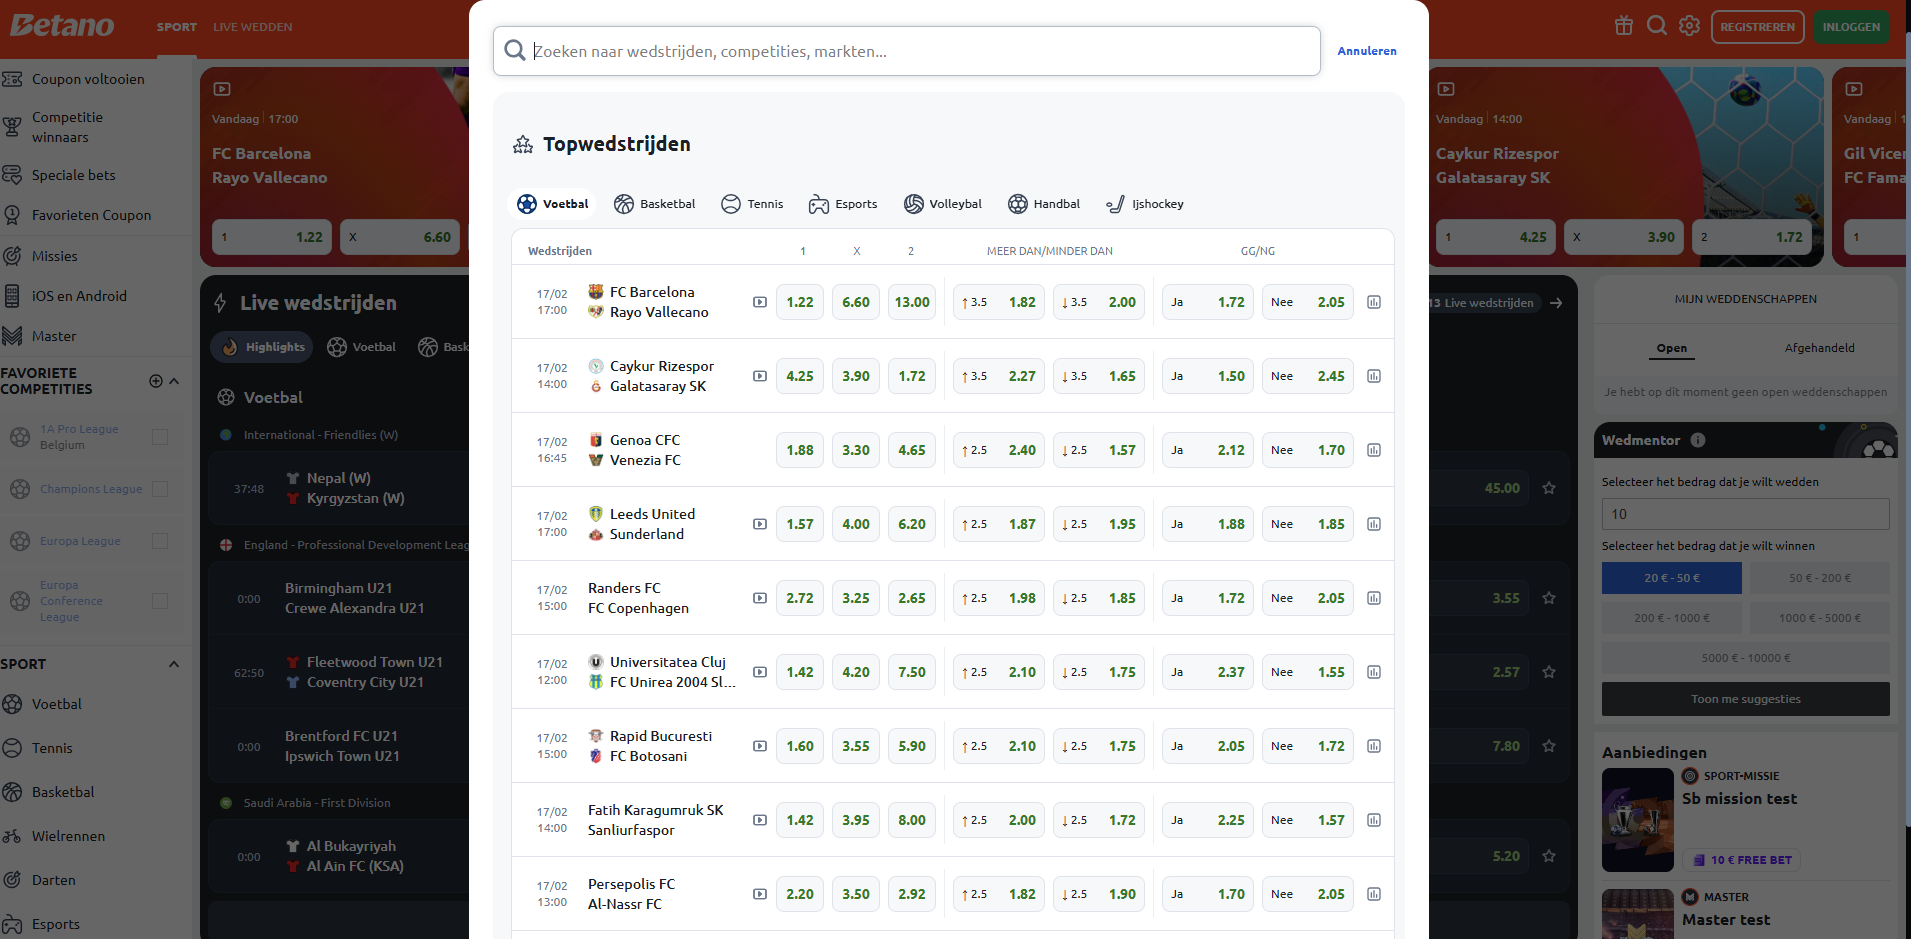The width and height of the screenshot is (1911, 939).
Task: Tick the Champions League checkbox
Action: [160, 489]
